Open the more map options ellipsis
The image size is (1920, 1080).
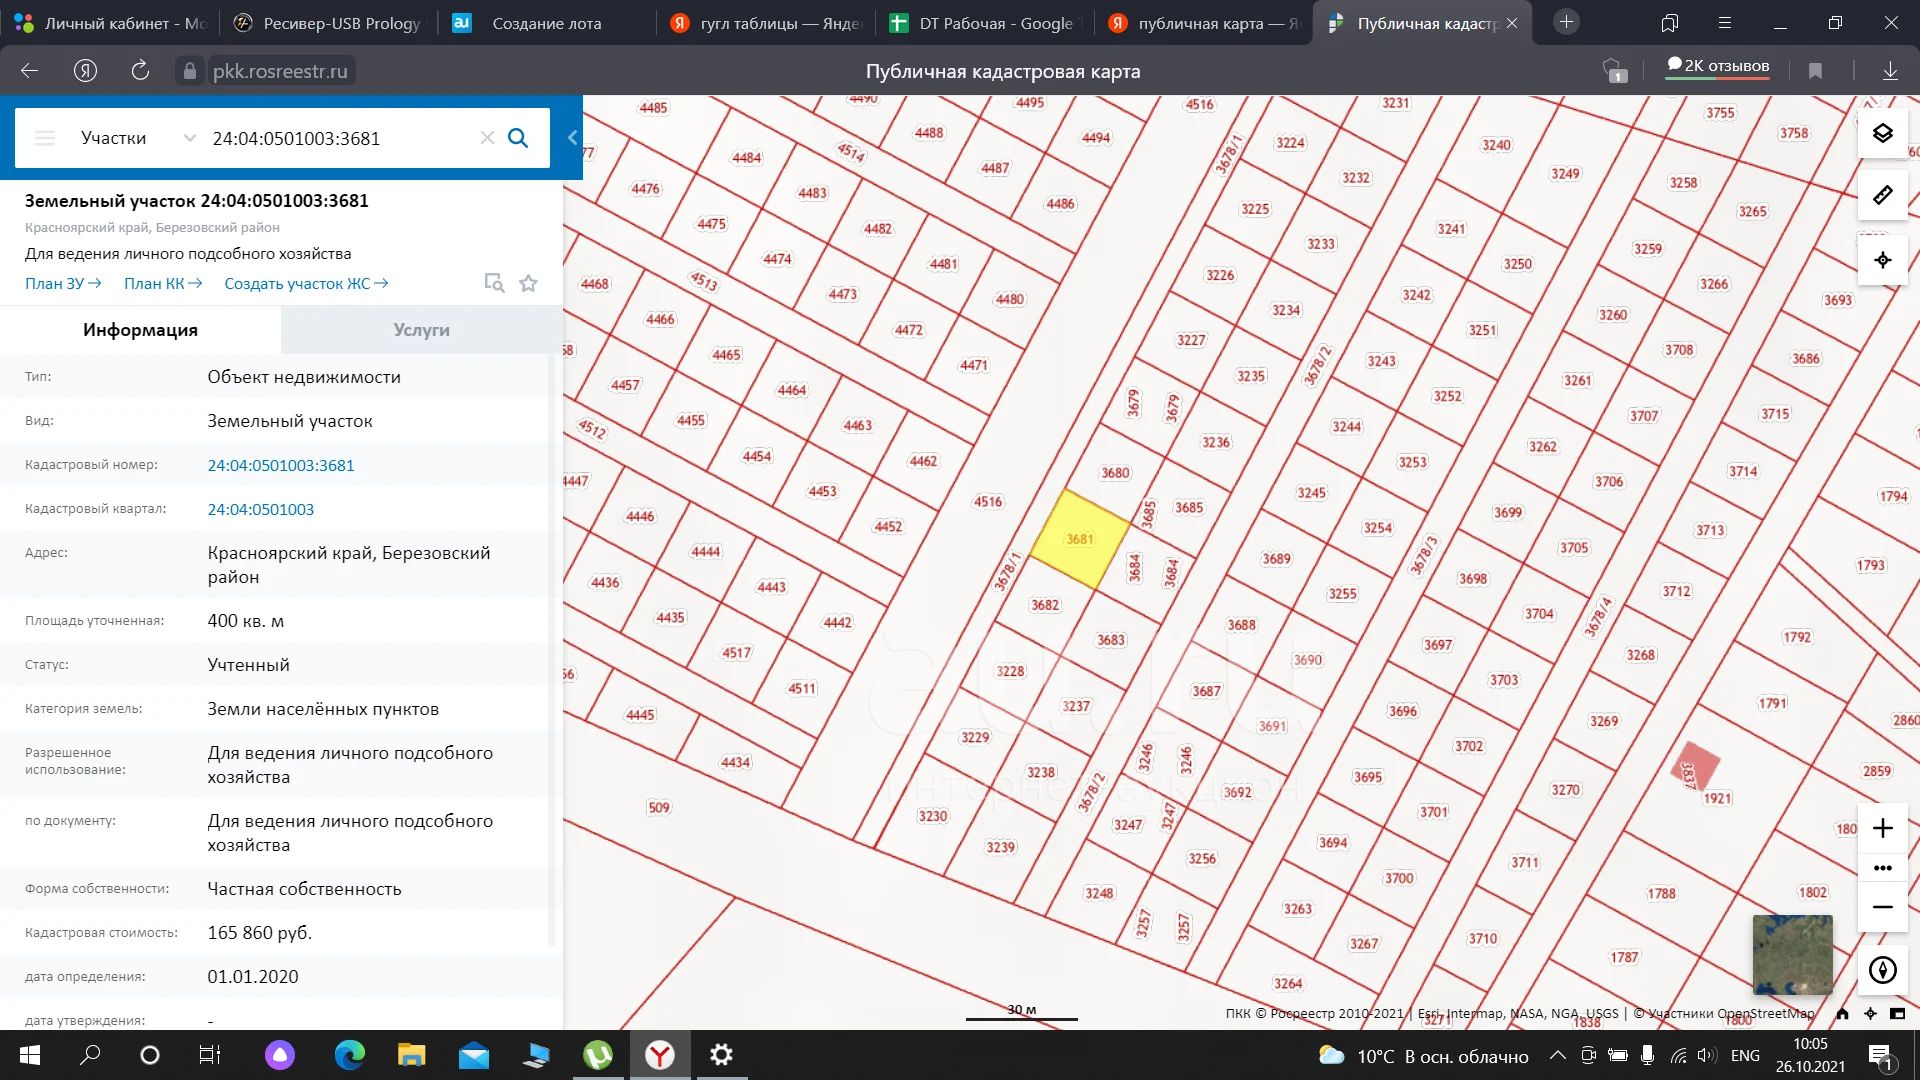point(1883,868)
